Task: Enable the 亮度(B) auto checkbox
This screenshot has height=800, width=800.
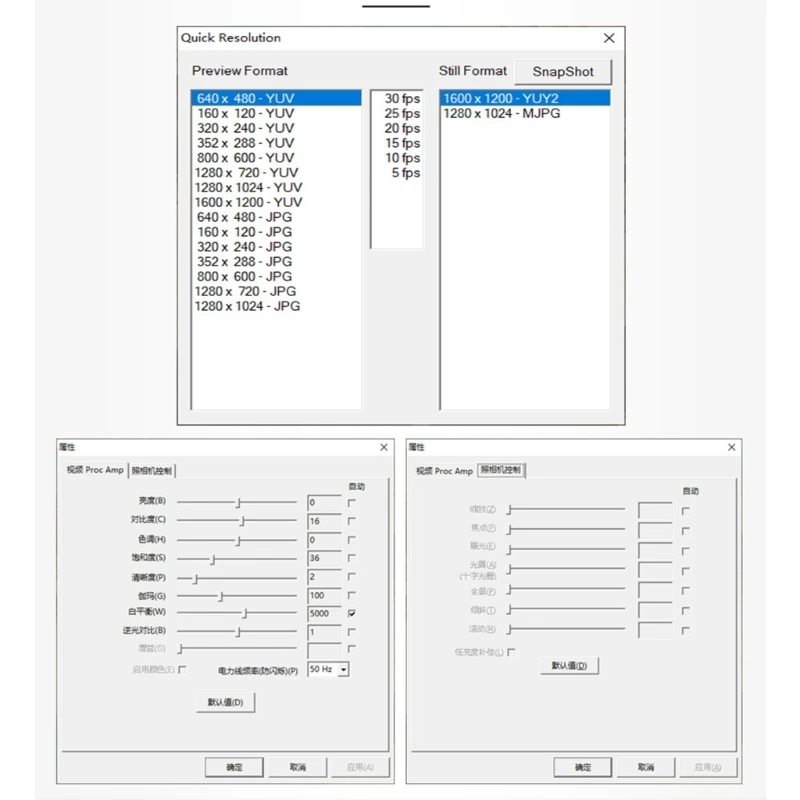Action: (x=352, y=503)
